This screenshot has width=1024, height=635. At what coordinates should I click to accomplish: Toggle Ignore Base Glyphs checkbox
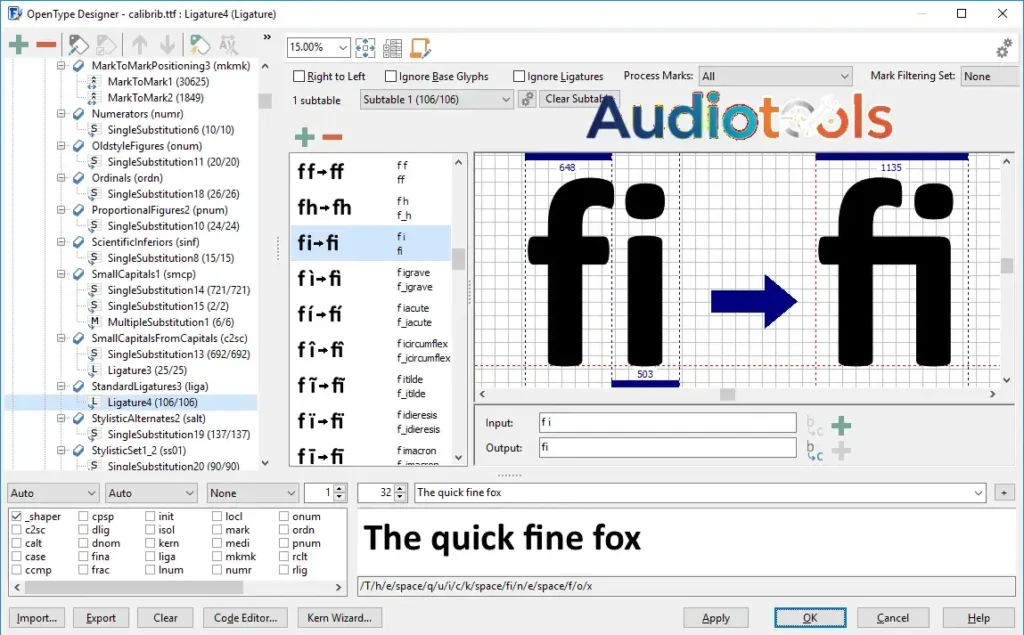391,76
